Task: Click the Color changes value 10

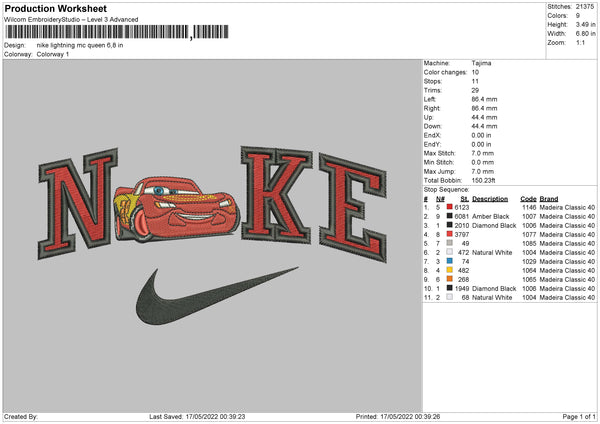Action: click(x=475, y=72)
